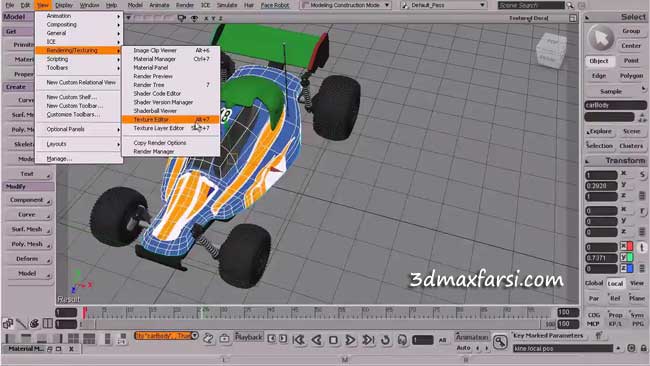Image resolution: width=650 pixels, height=366 pixels.
Task: Click the Explore button
Action: [599, 131]
